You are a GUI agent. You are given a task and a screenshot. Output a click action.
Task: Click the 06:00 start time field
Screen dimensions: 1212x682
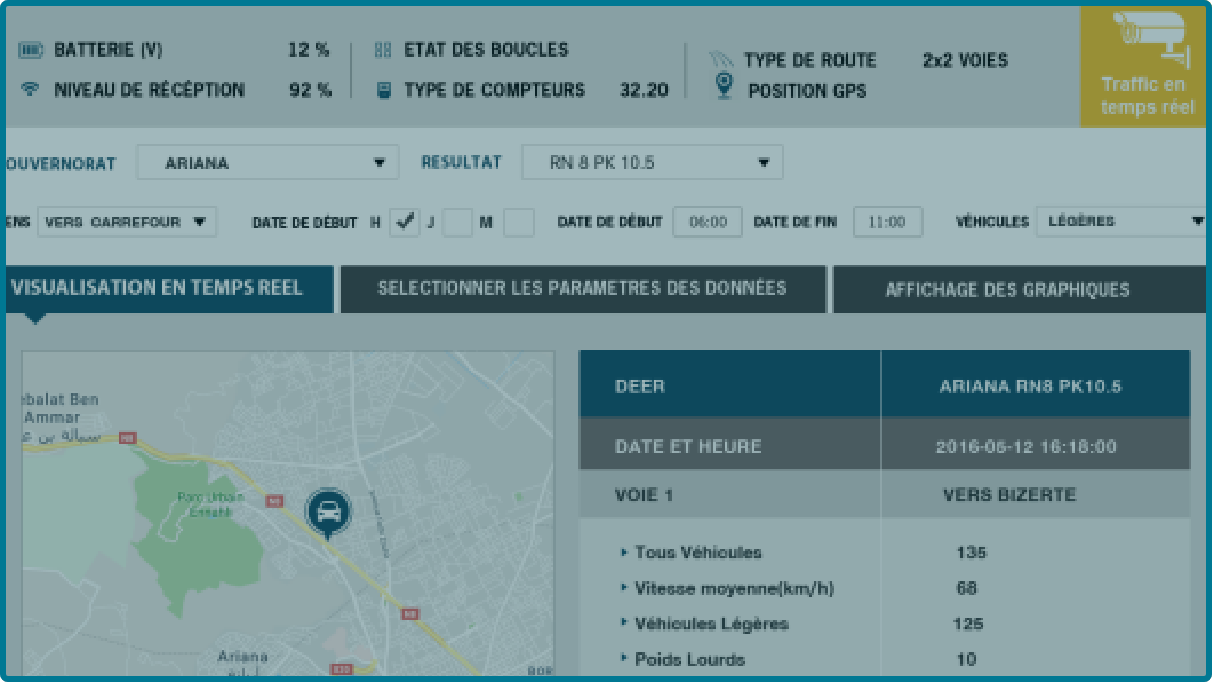coord(707,222)
